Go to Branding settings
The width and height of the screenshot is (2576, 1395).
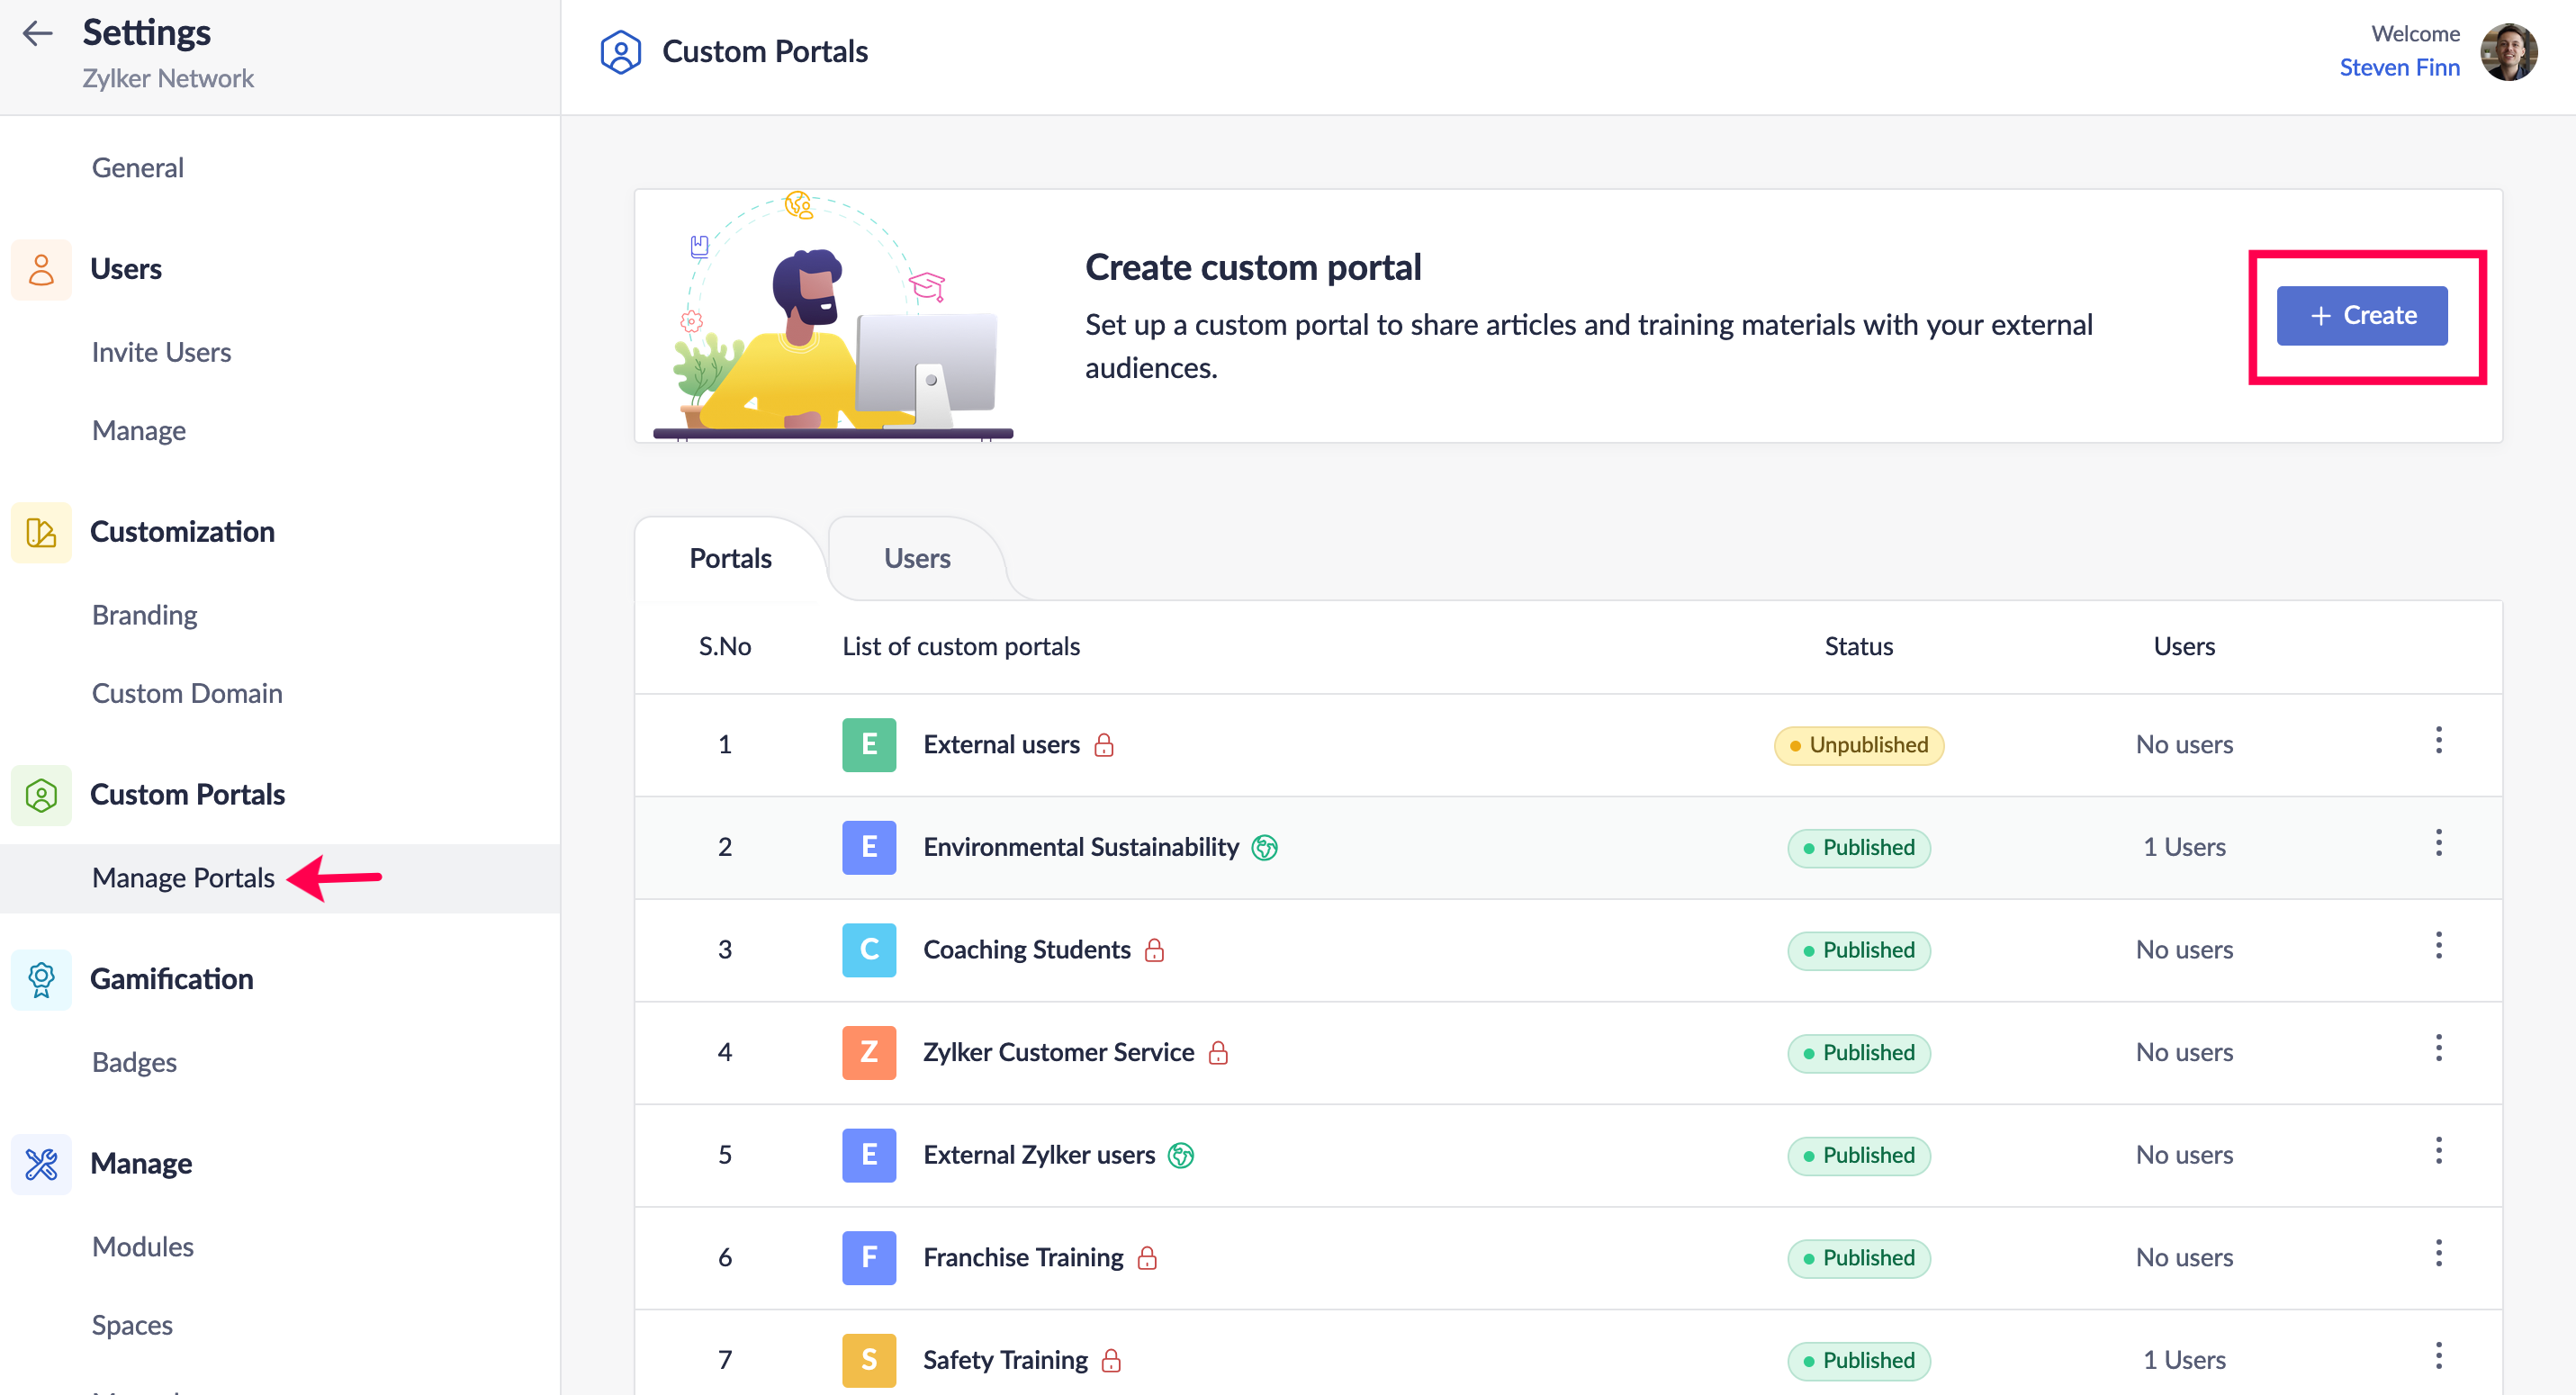point(144,615)
